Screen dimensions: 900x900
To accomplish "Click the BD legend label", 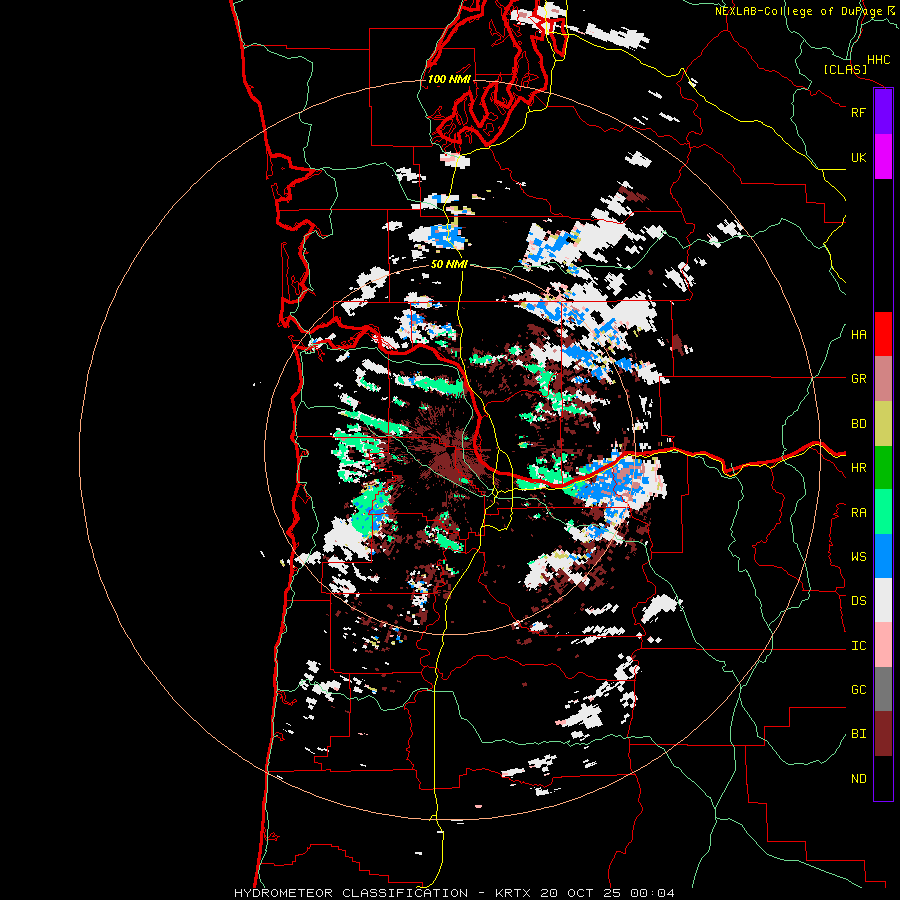I will (859, 424).
